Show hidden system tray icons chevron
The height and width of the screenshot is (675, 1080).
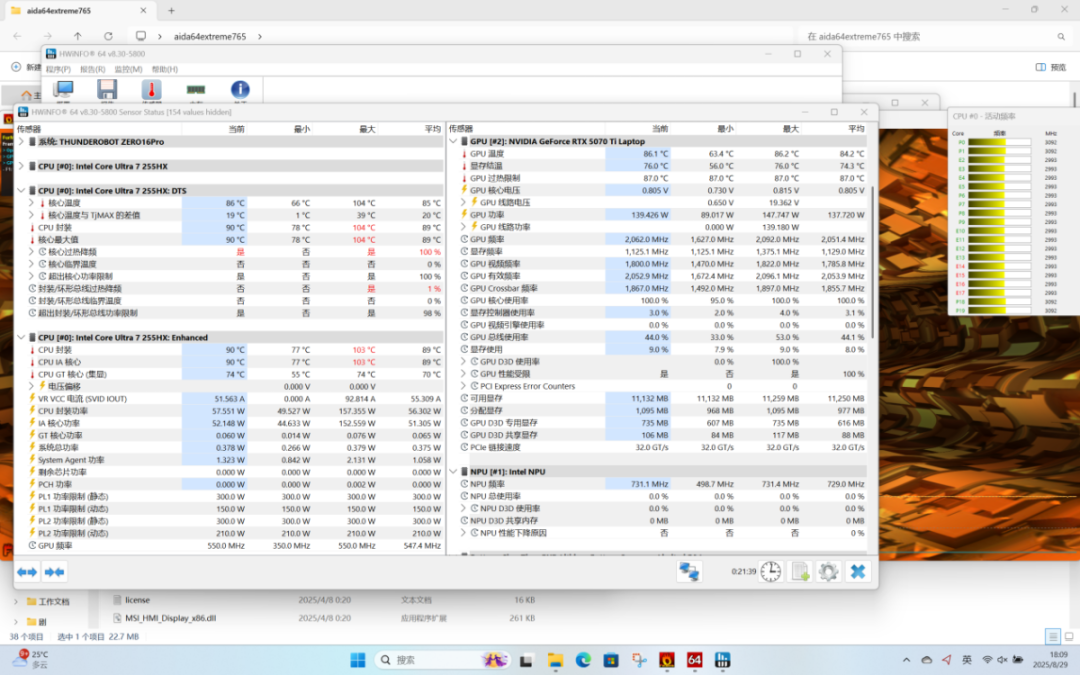pos(906,660)
